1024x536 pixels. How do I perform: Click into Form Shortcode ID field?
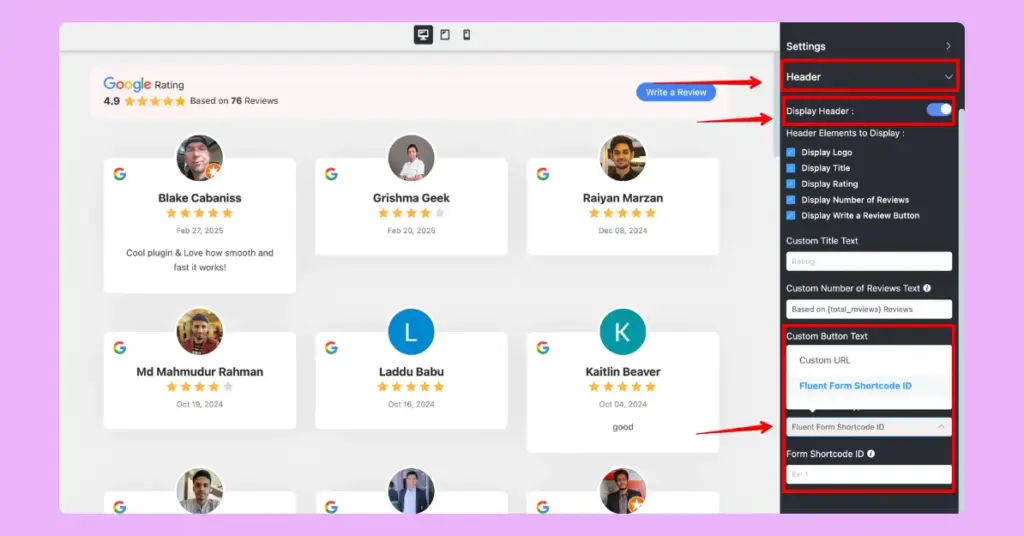(869, 475)
